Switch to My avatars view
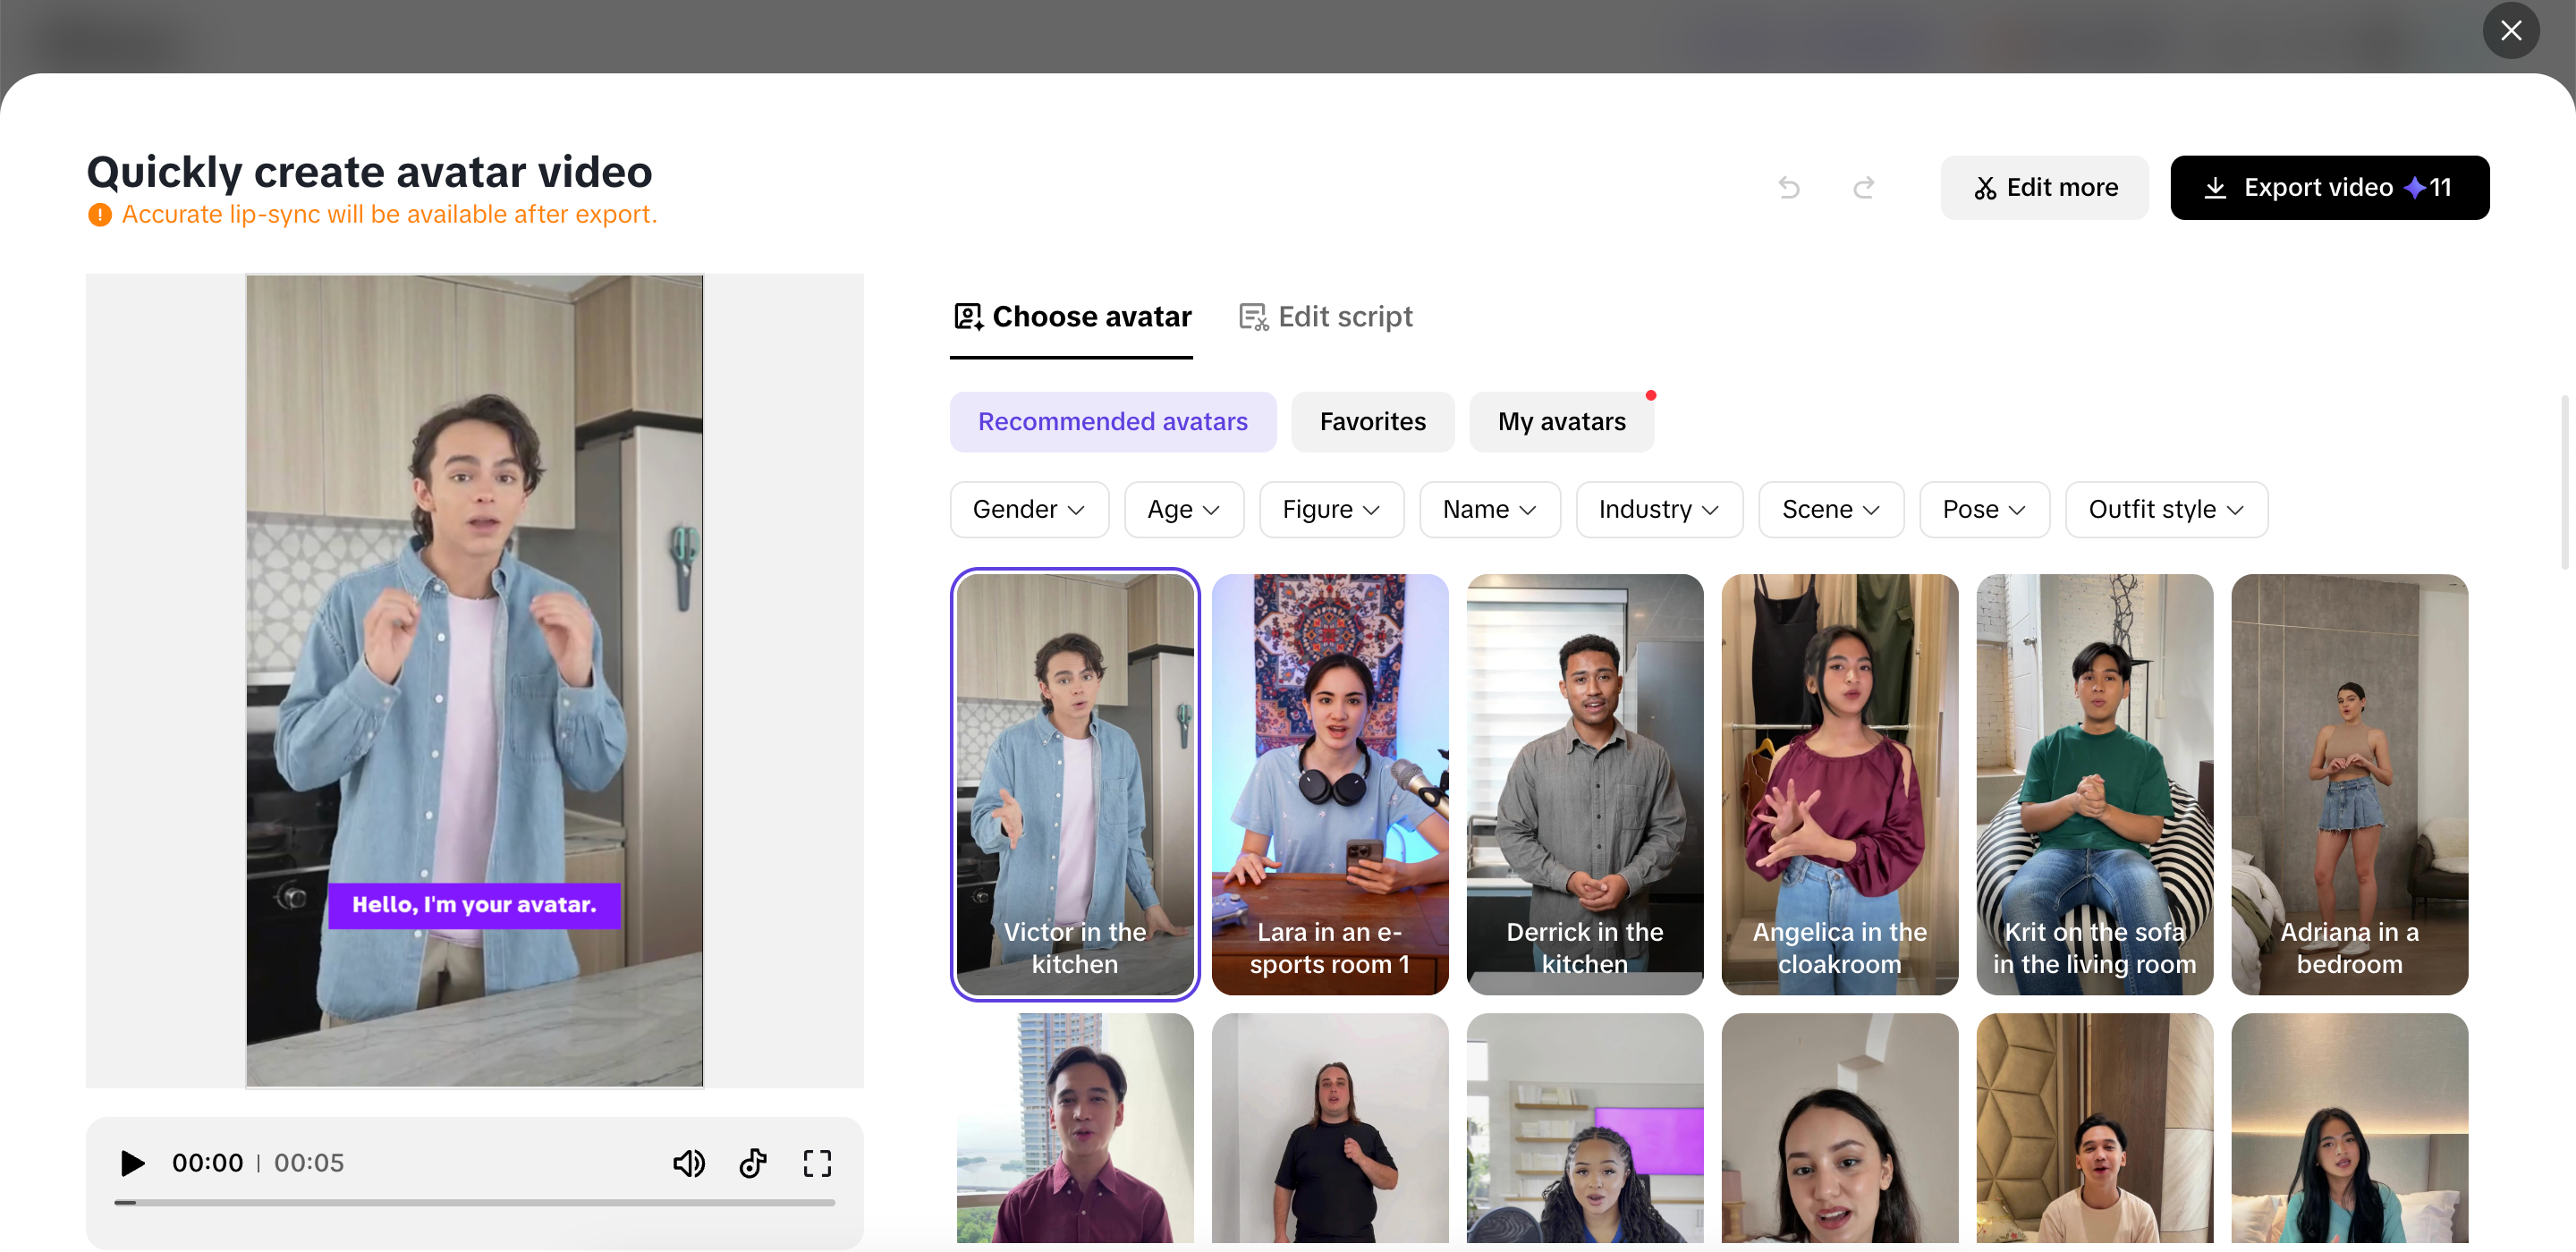 coord(1561,421)
